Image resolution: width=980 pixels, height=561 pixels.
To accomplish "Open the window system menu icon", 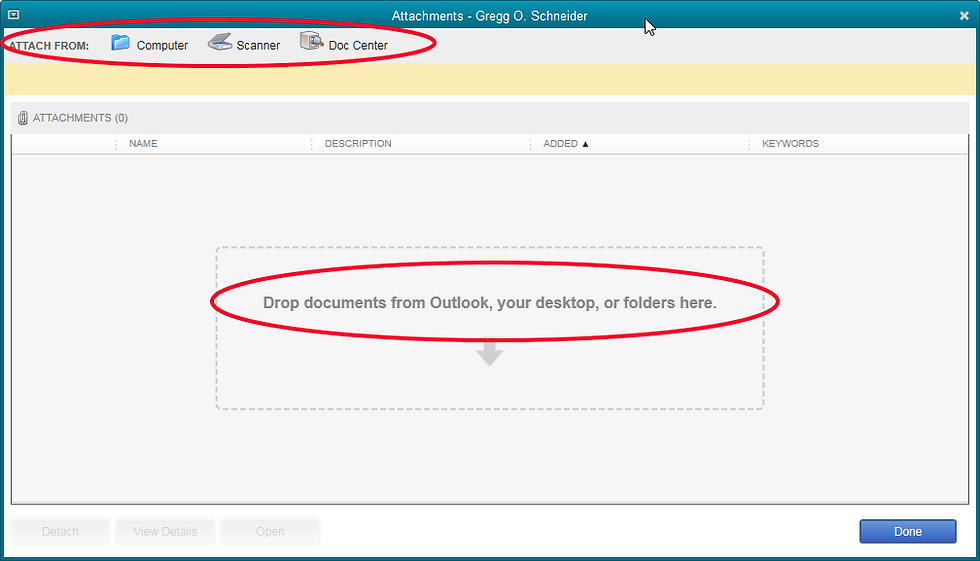I will (x=13, y=14).
